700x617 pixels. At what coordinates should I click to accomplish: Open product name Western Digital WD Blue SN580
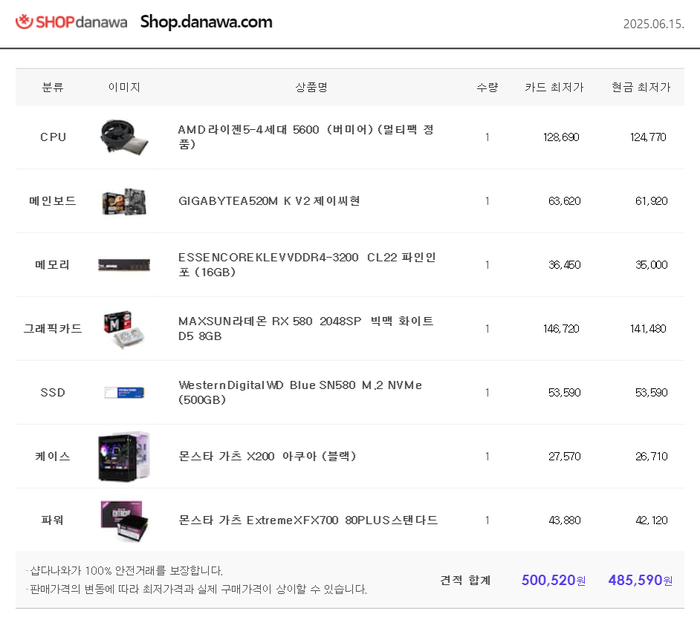coord(300,392)
